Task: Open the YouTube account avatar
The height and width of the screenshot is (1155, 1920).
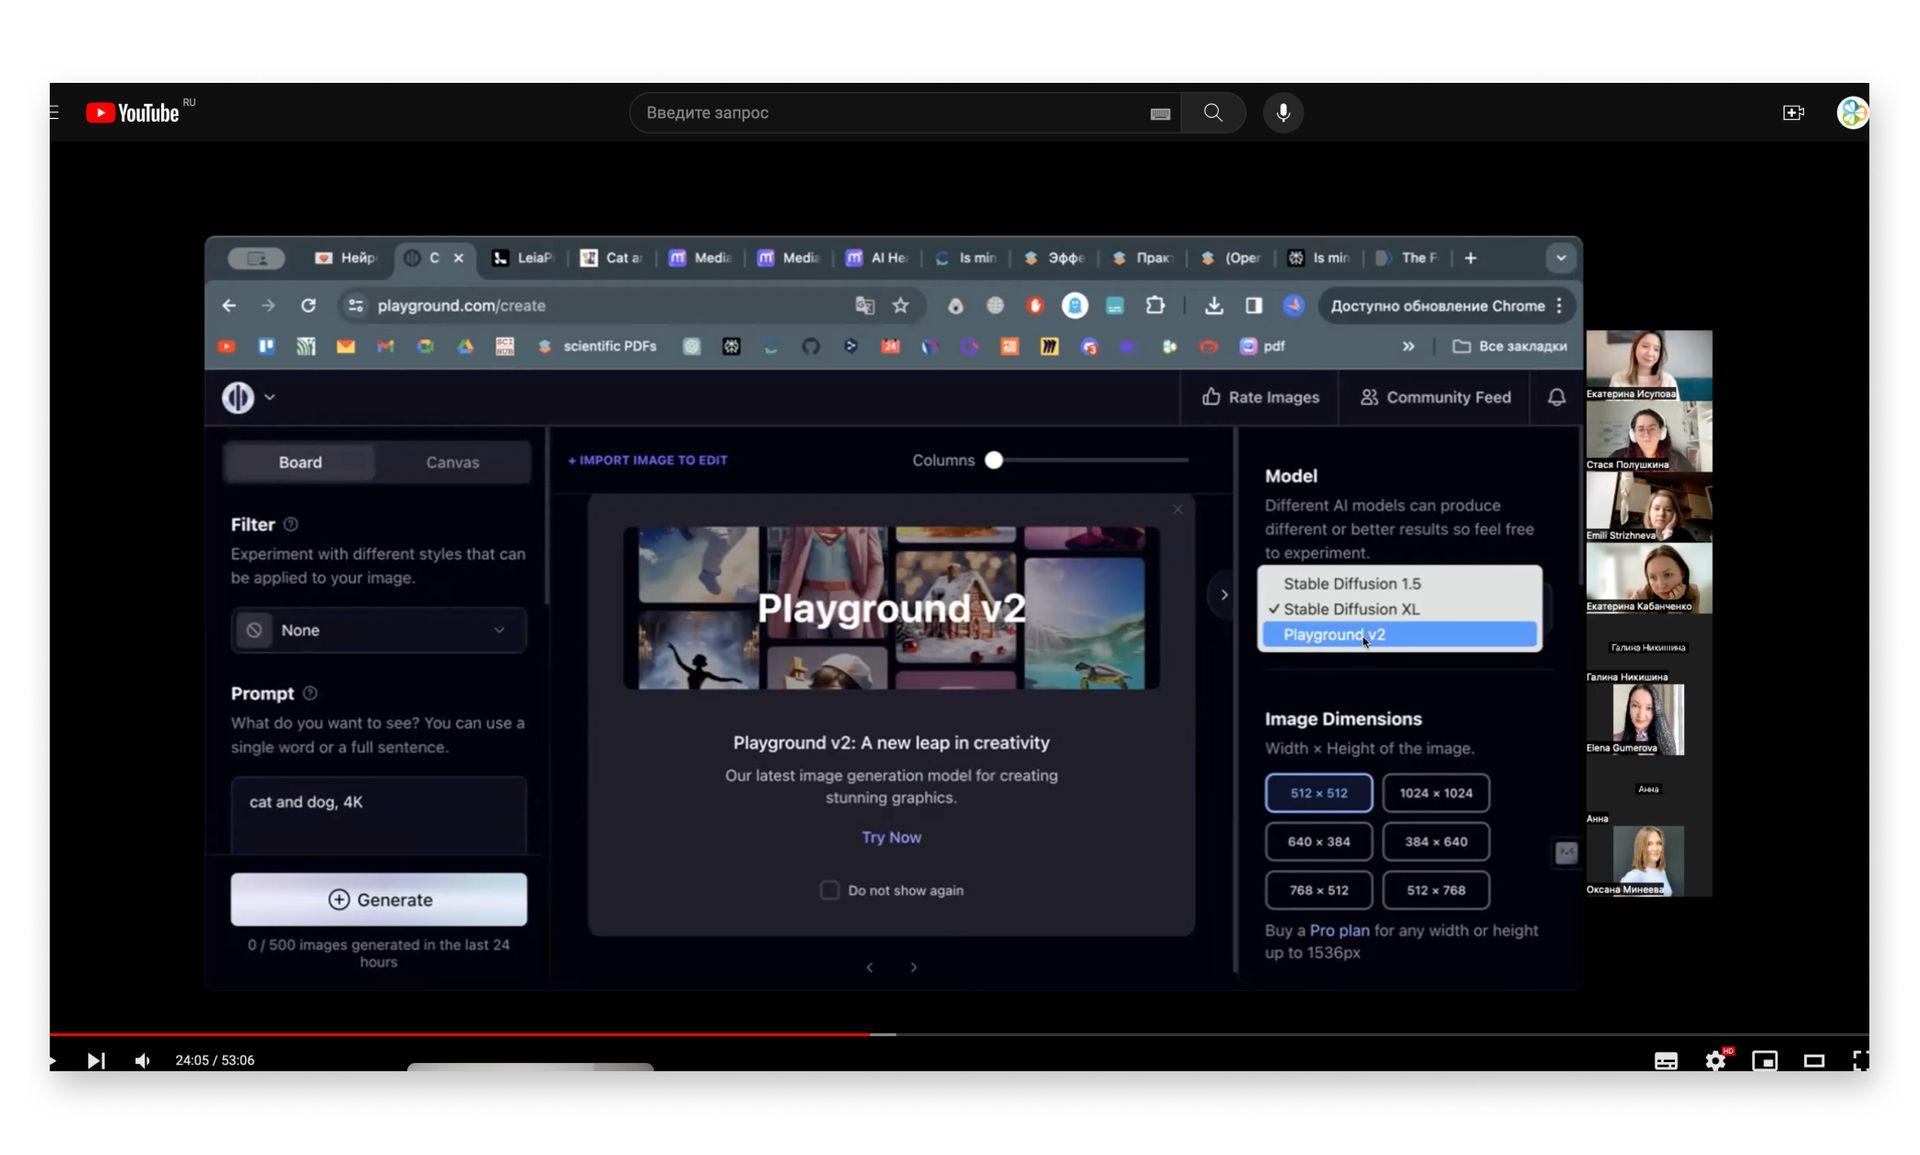Action: (x=1852, y=113)
